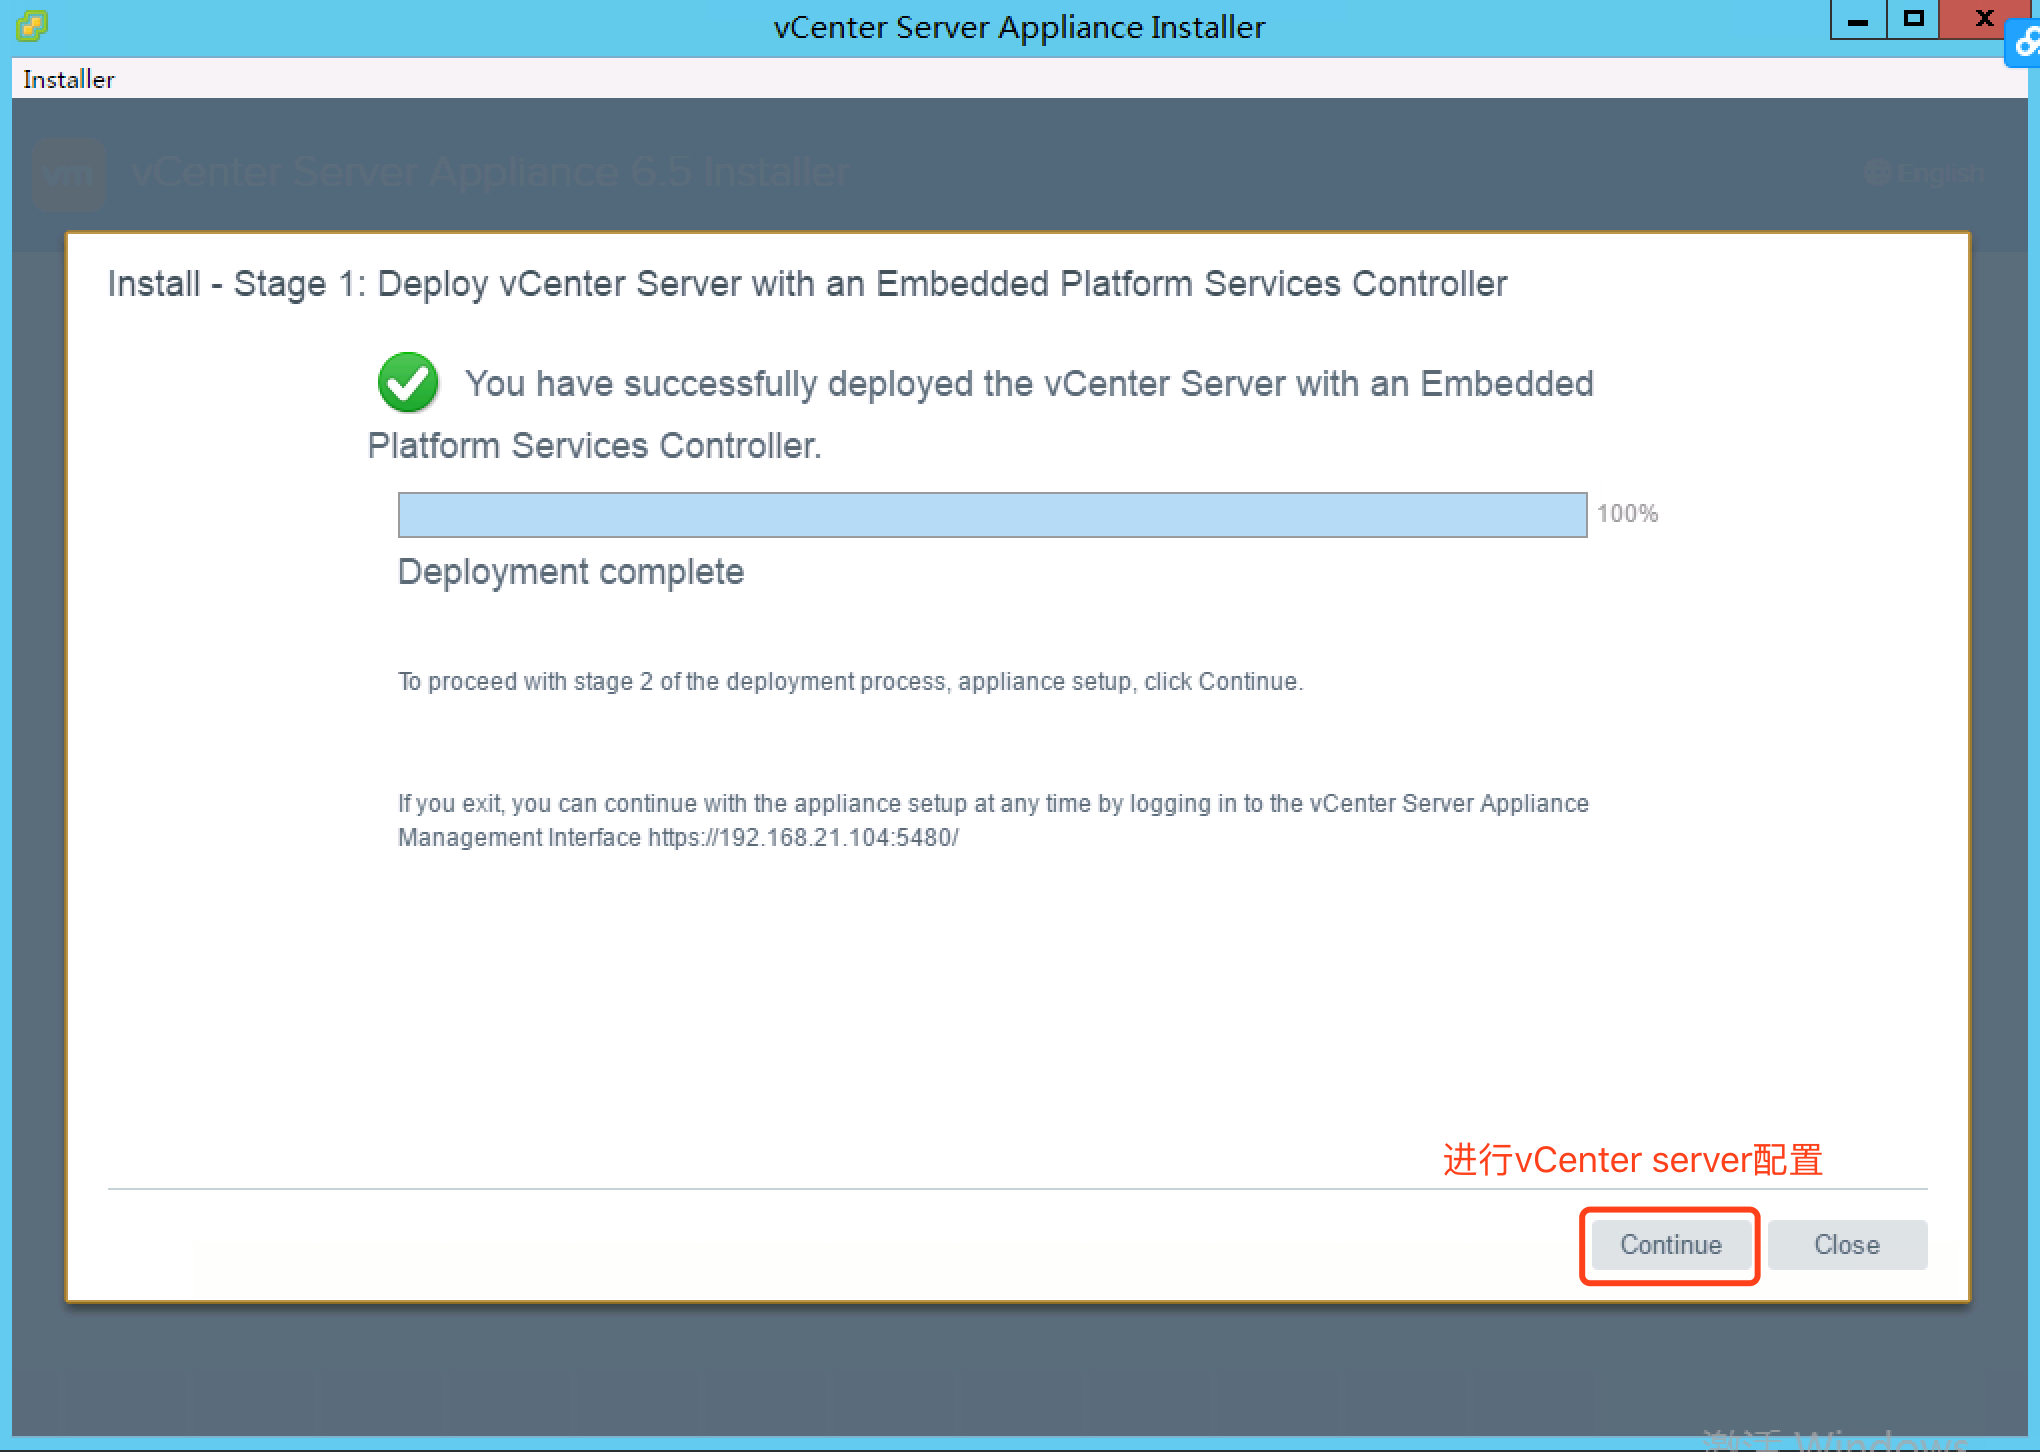Click the green success checkmark icon
2040x1452 pixels.
(408, 382)
